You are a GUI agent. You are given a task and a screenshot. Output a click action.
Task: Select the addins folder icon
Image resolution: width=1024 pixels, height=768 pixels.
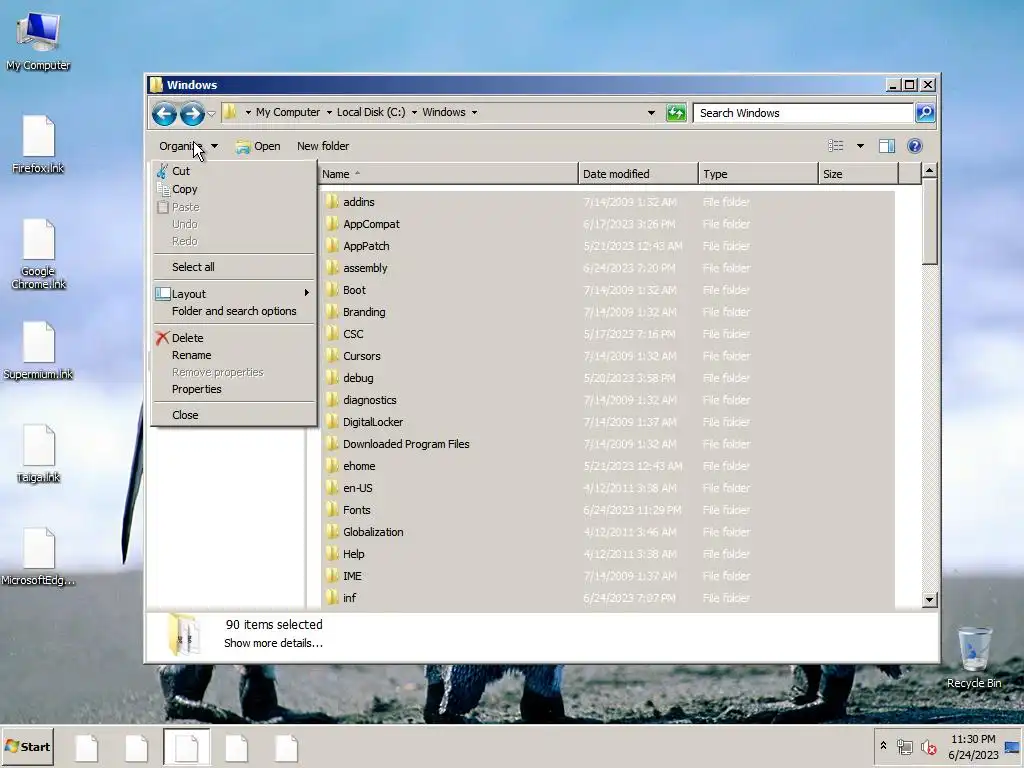[332, 201]
